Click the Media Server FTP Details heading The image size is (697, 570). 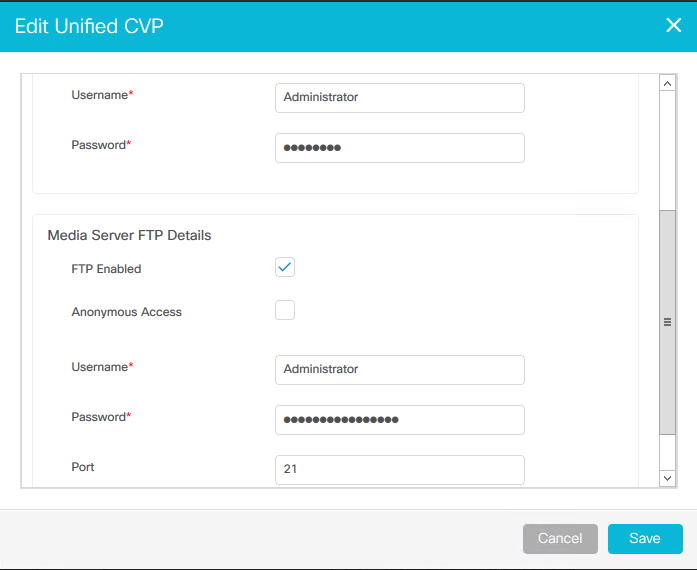pos(129,235)
